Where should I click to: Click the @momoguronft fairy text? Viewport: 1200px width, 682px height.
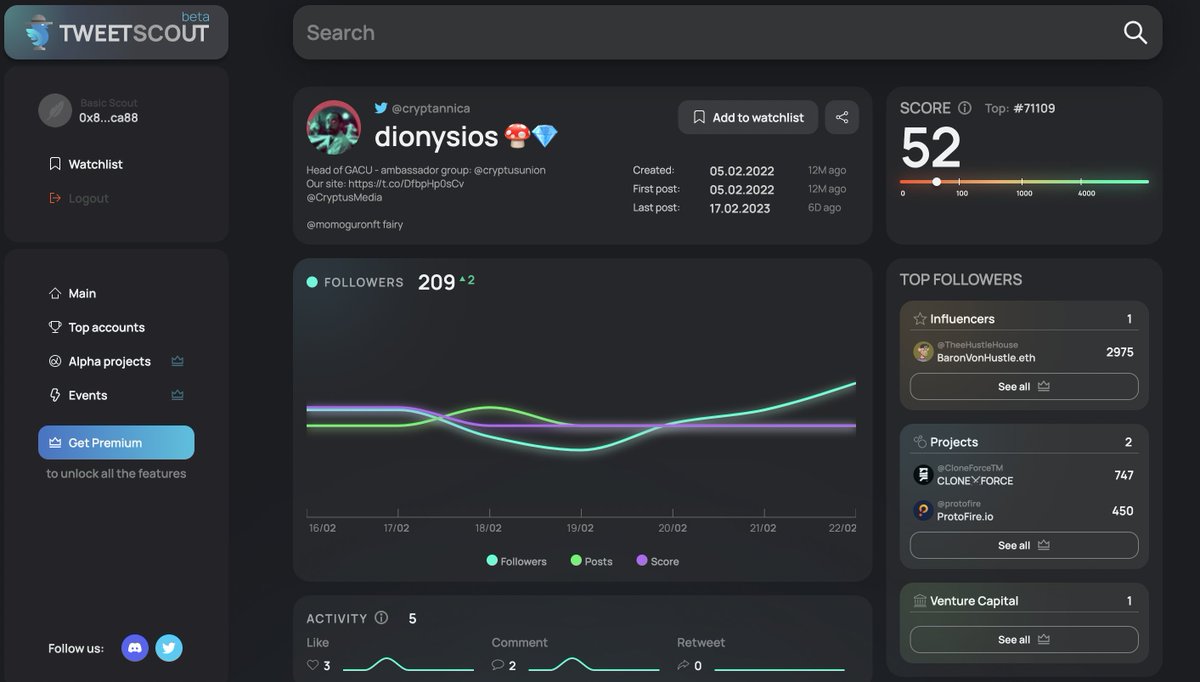pos(355,225)
